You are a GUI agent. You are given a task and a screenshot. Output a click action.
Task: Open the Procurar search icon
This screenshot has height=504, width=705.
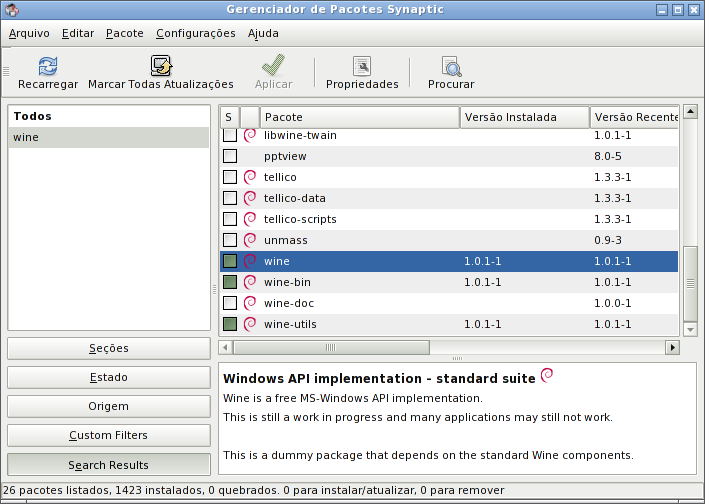[451, 66]
